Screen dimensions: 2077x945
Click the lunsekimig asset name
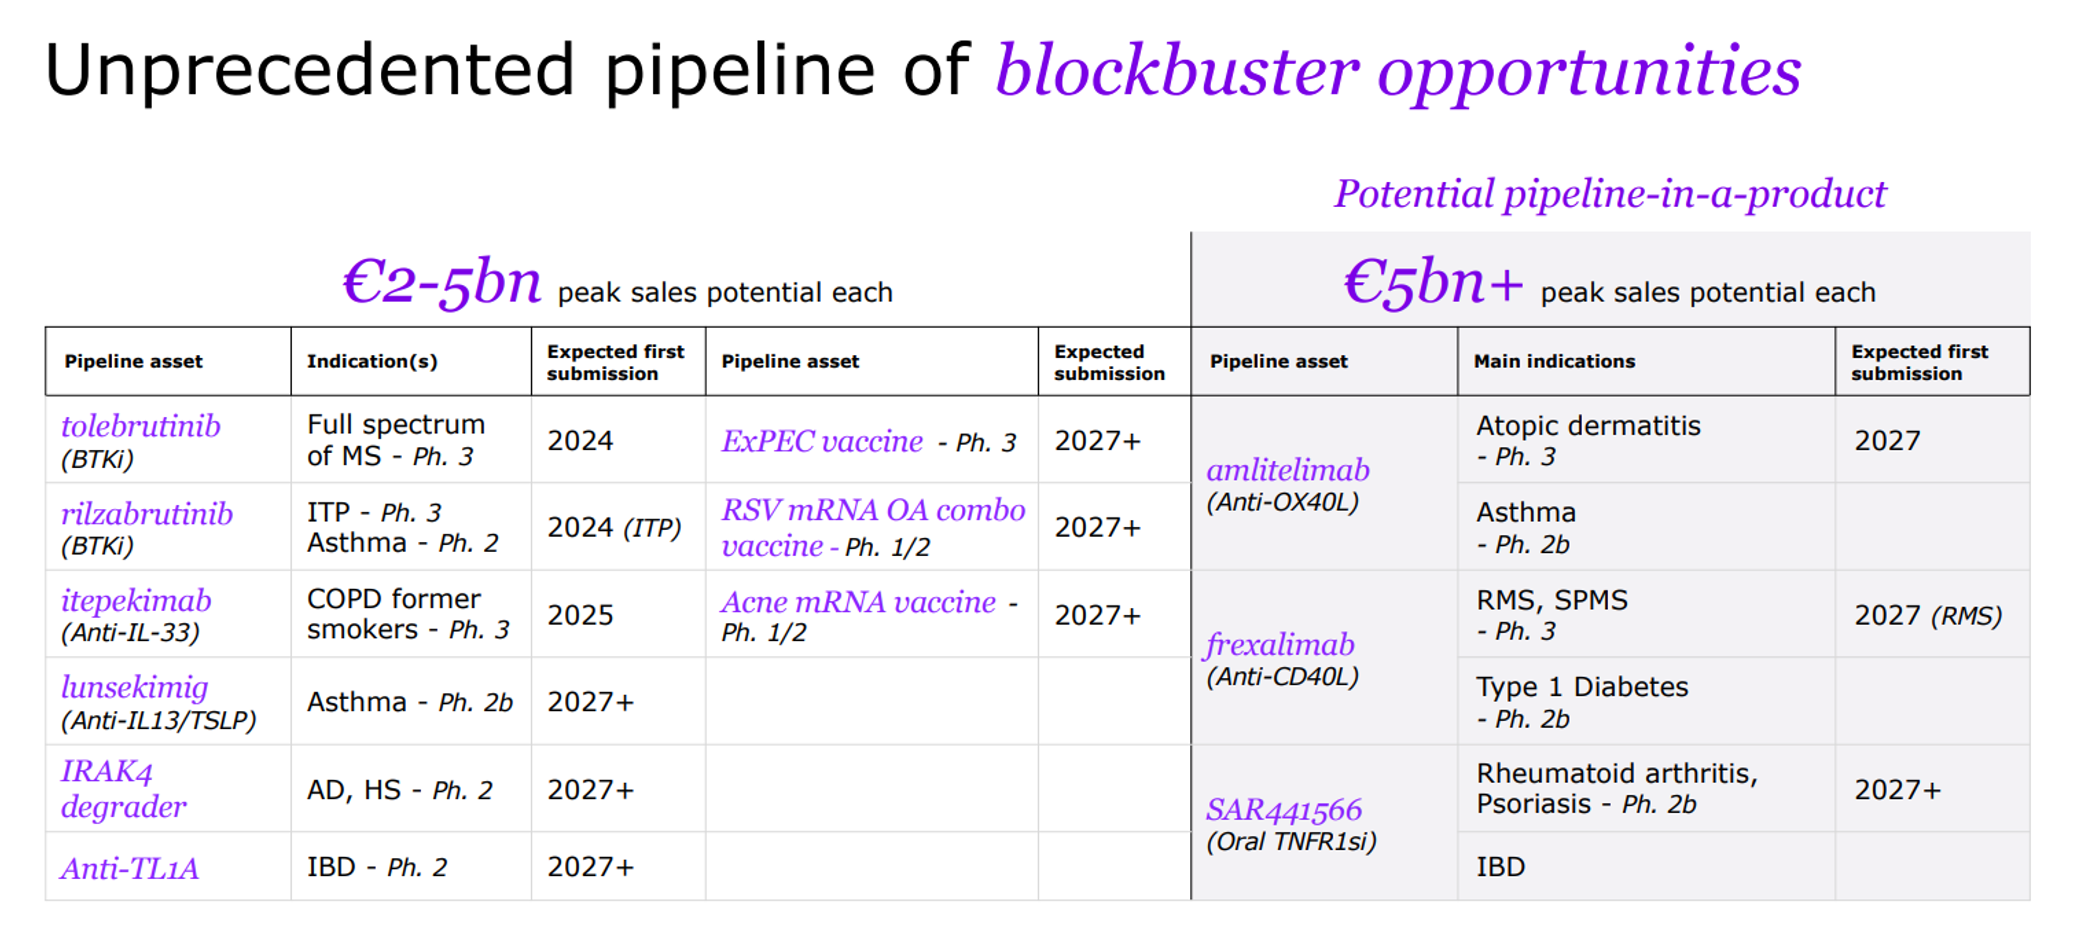(x=134, y=688)
